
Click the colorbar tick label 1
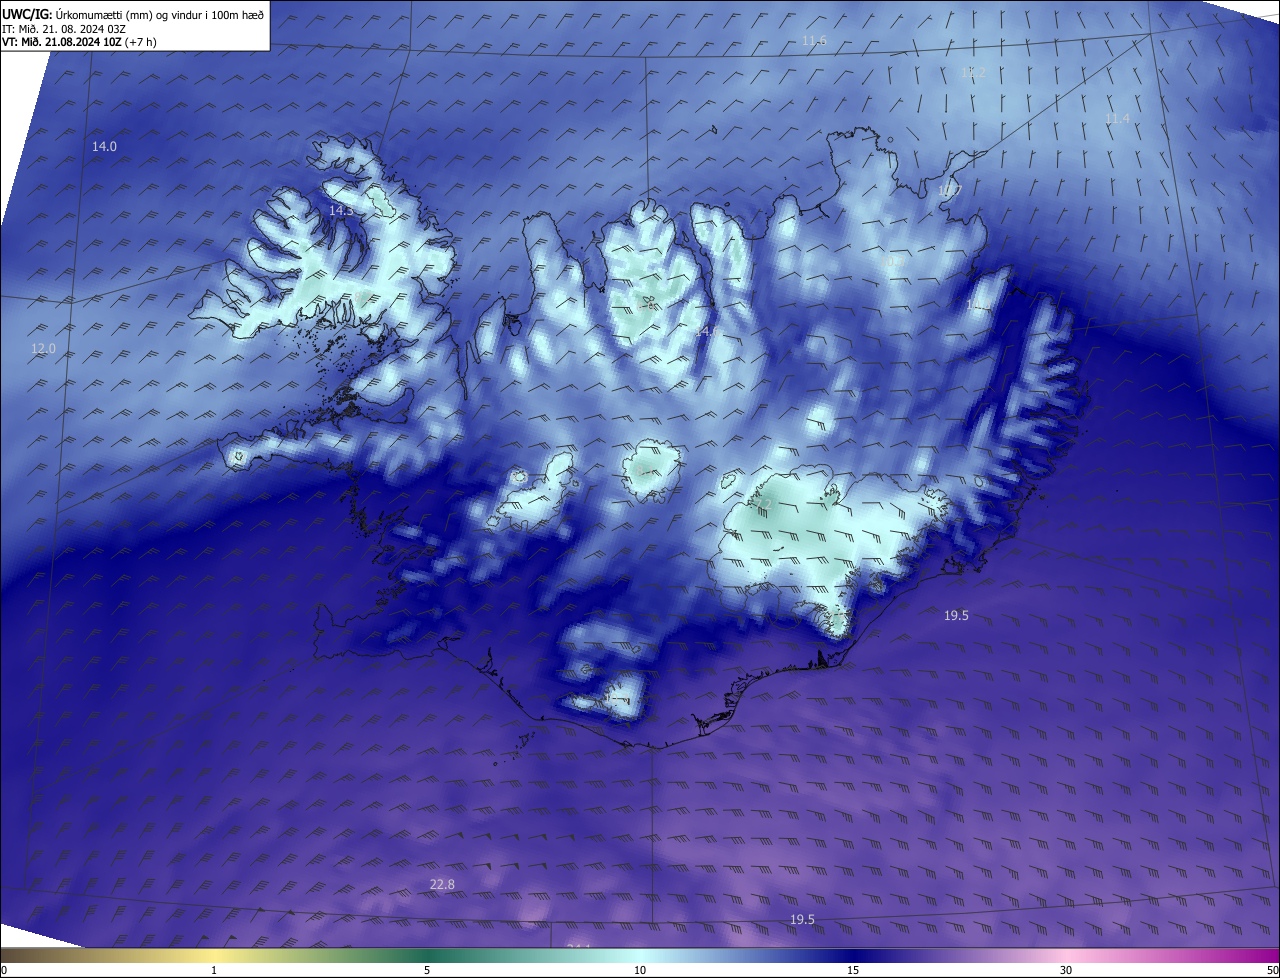214,970
